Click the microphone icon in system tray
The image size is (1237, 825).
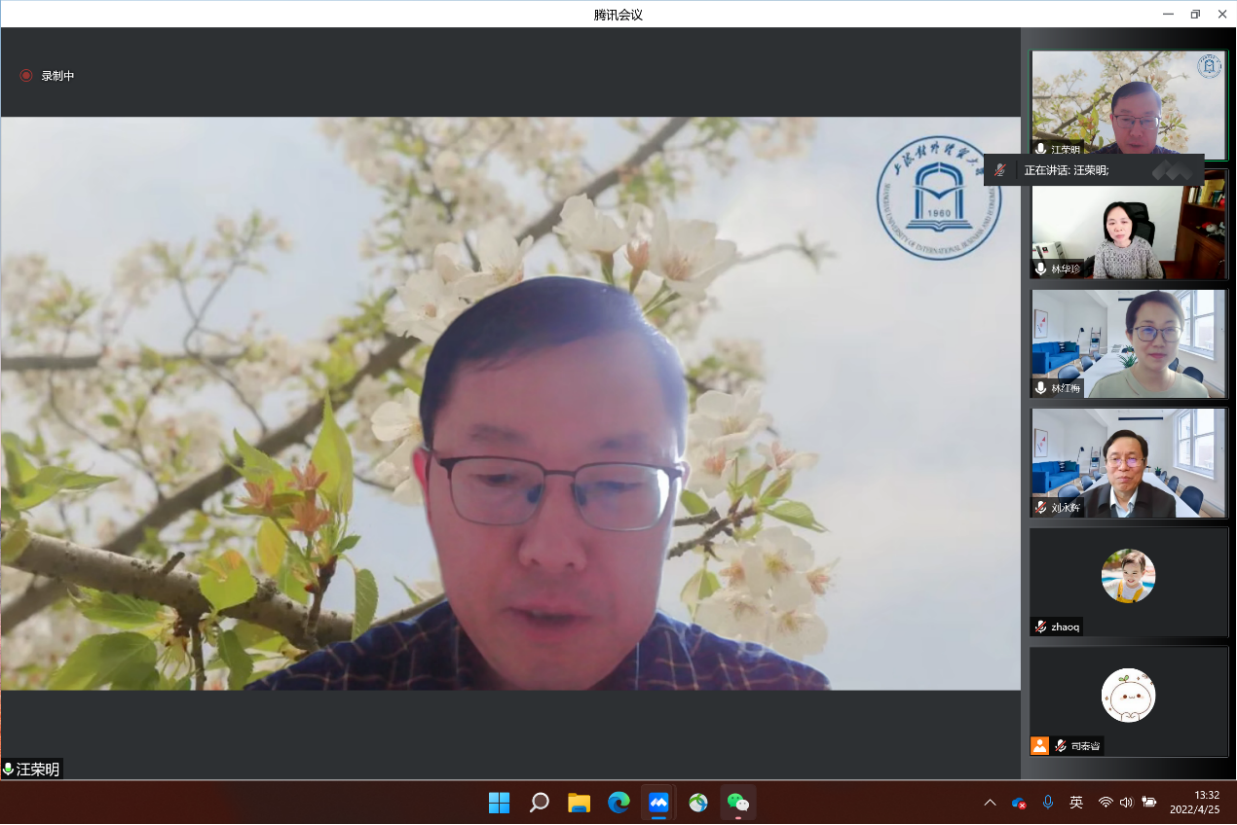(1048, 802)
